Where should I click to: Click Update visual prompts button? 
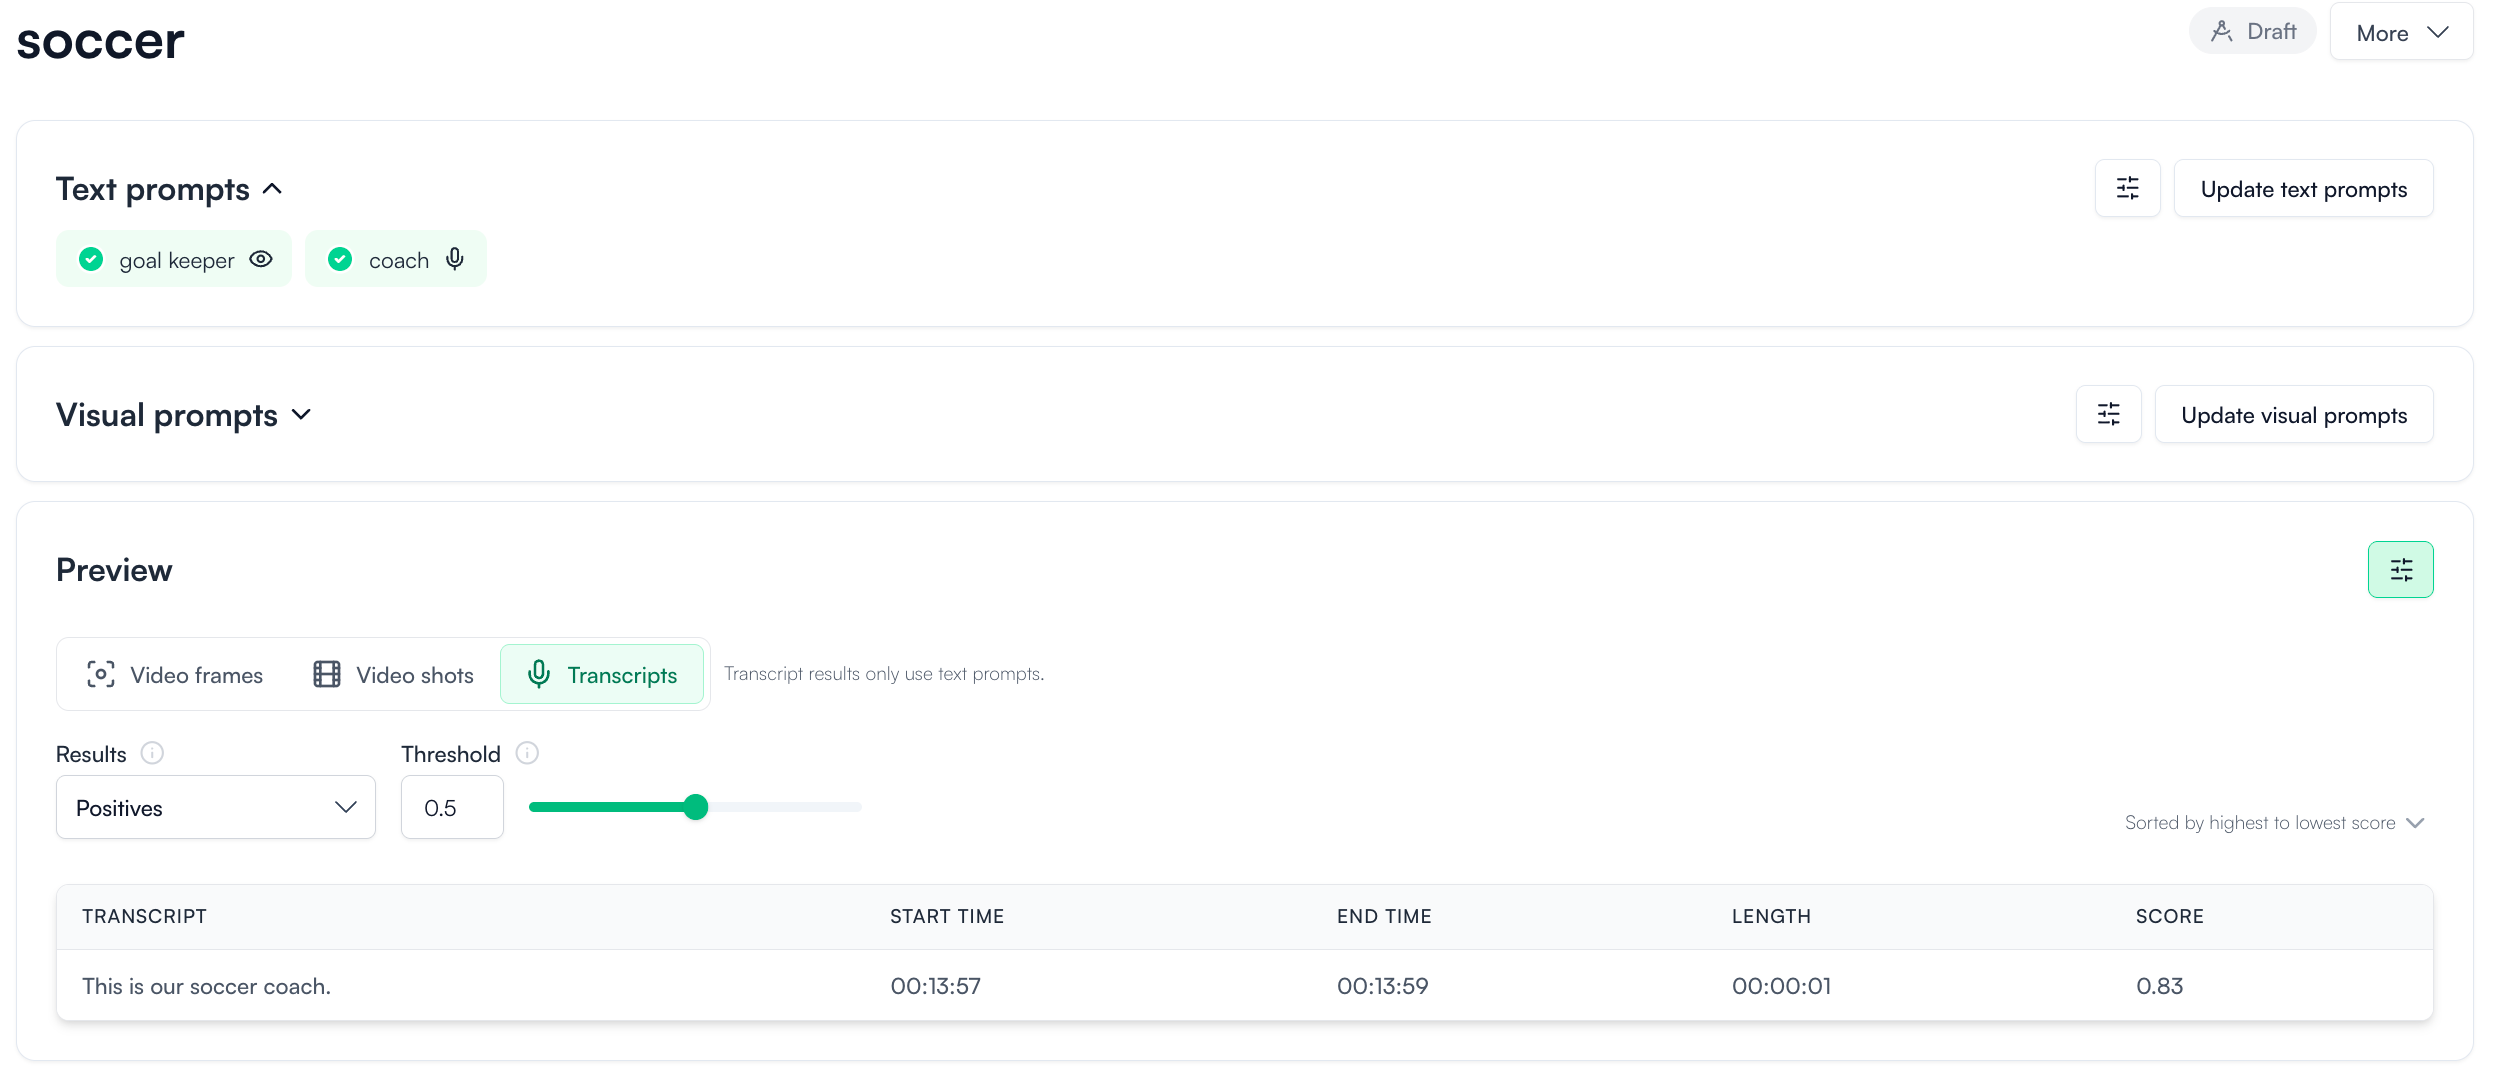[x=2293, y=415]
